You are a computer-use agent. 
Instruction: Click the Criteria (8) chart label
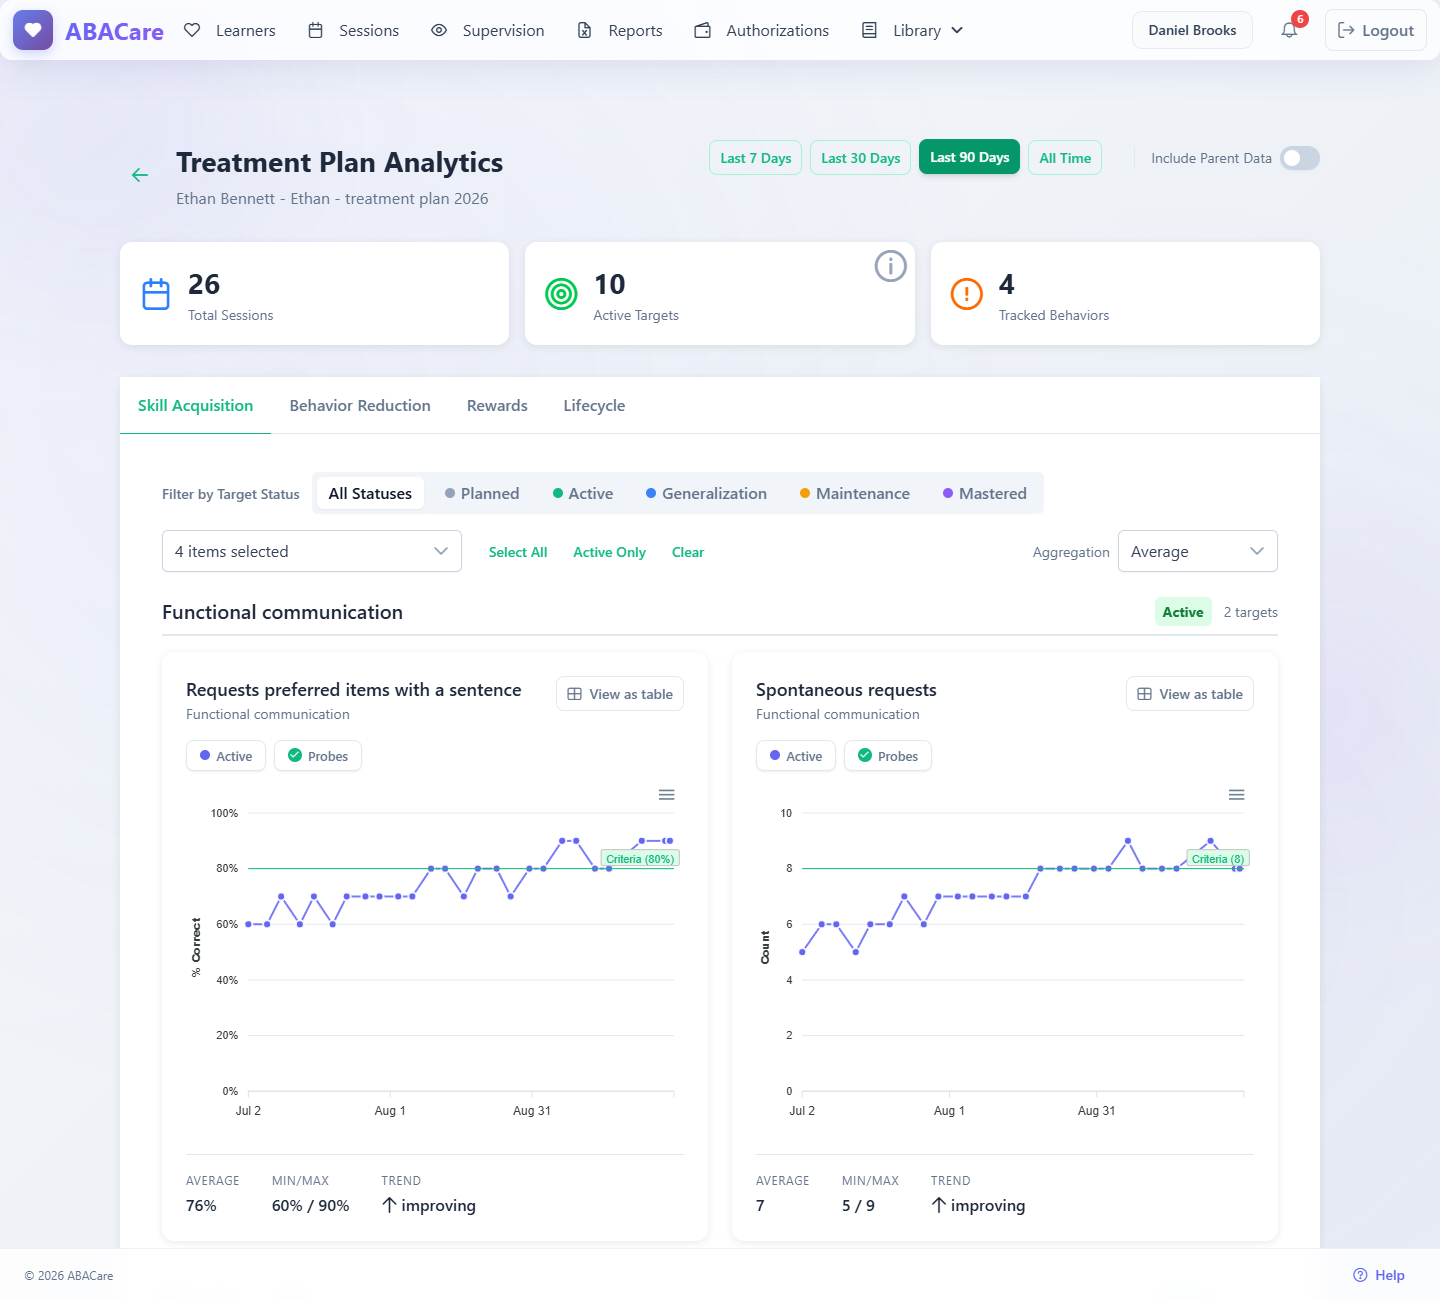tap(1218, 859)
